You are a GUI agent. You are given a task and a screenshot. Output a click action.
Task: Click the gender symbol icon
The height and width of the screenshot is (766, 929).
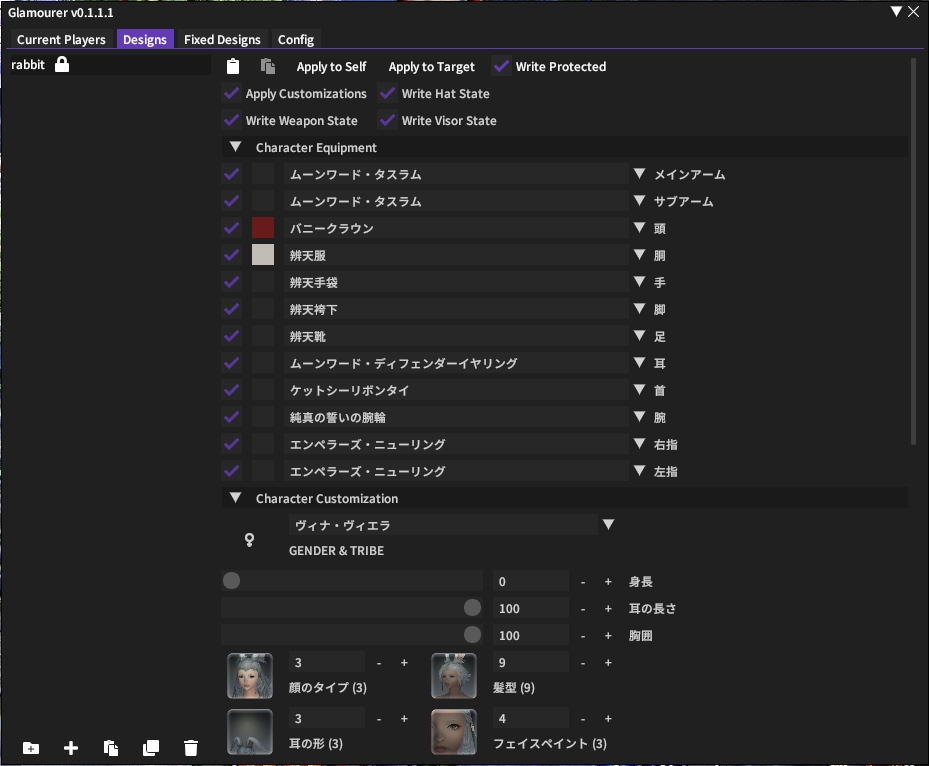coord(250,539)
